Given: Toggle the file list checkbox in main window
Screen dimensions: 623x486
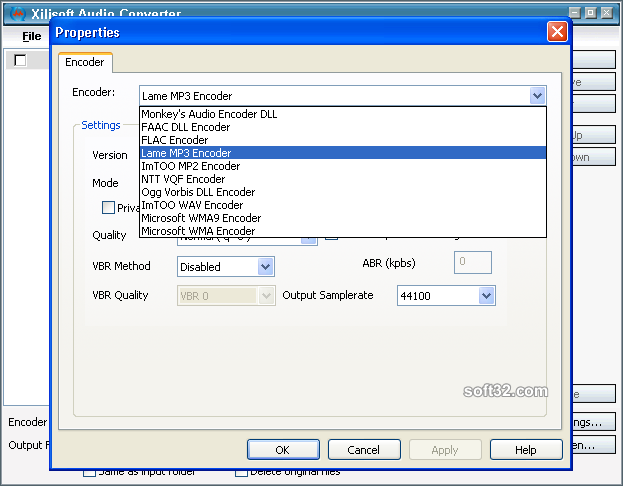Looking at the screenshot, I should click(x=20, y=60).
